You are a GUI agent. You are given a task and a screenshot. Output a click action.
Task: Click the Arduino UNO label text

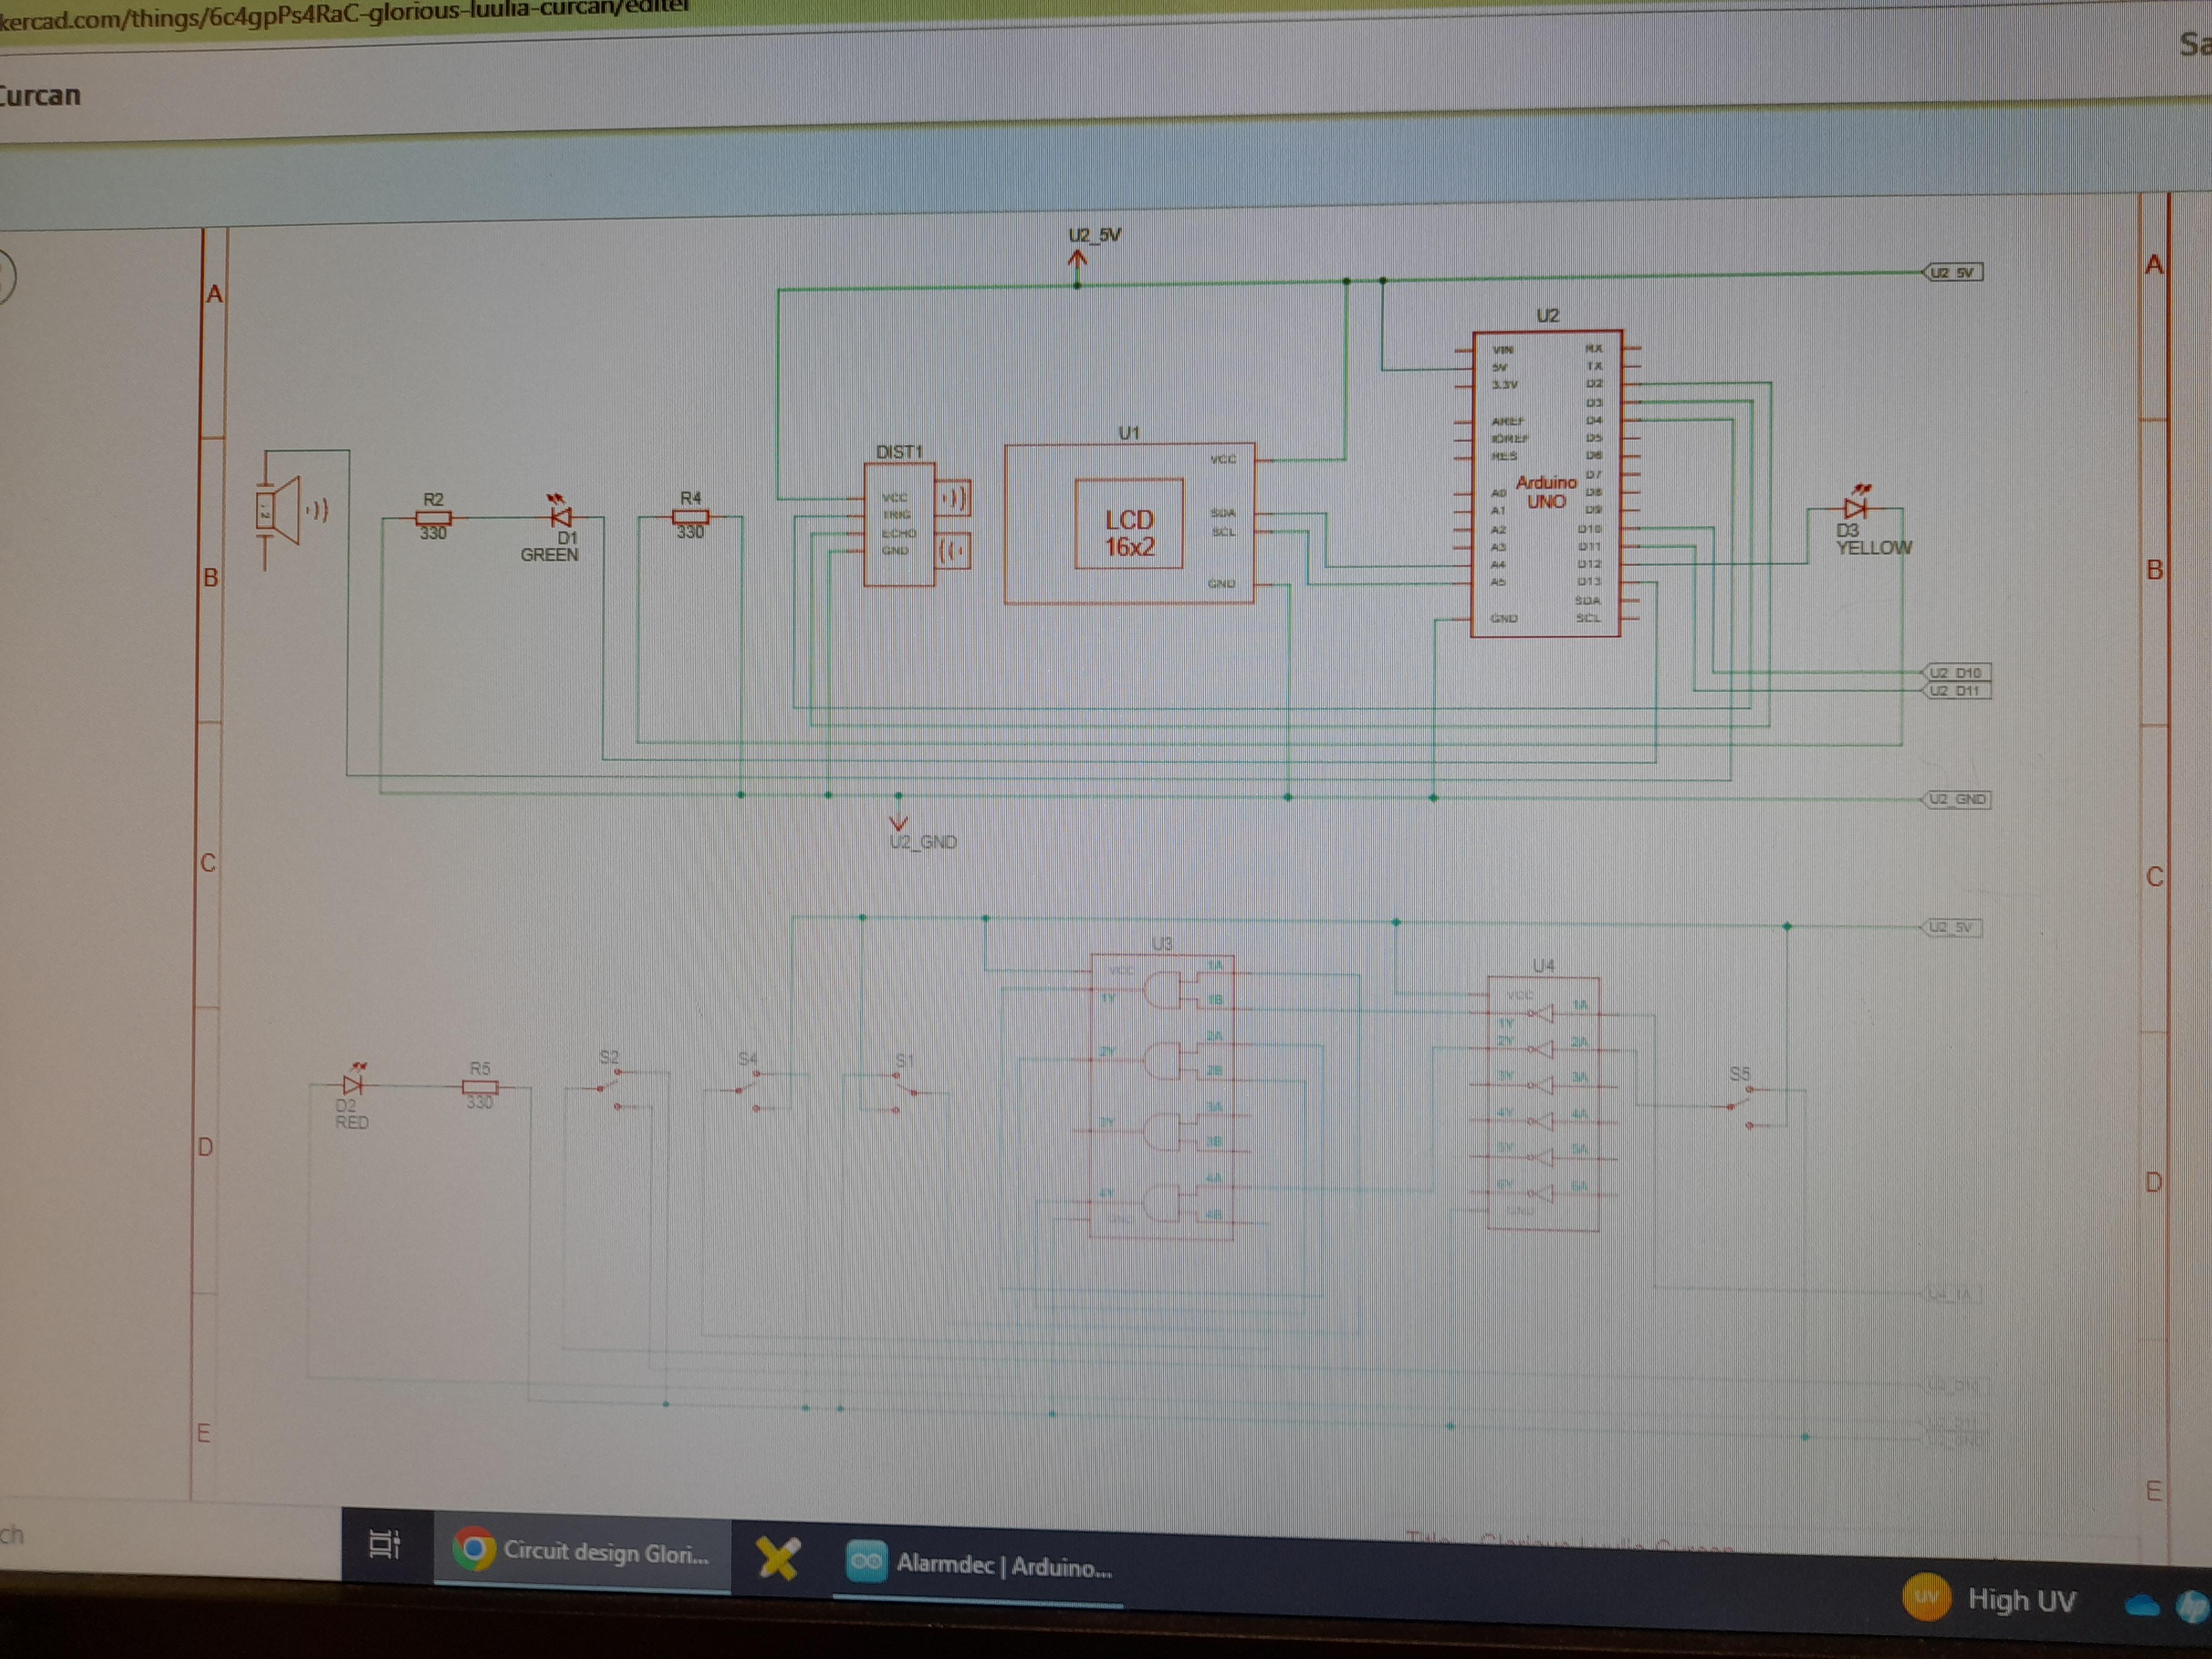click(1546, 491)
